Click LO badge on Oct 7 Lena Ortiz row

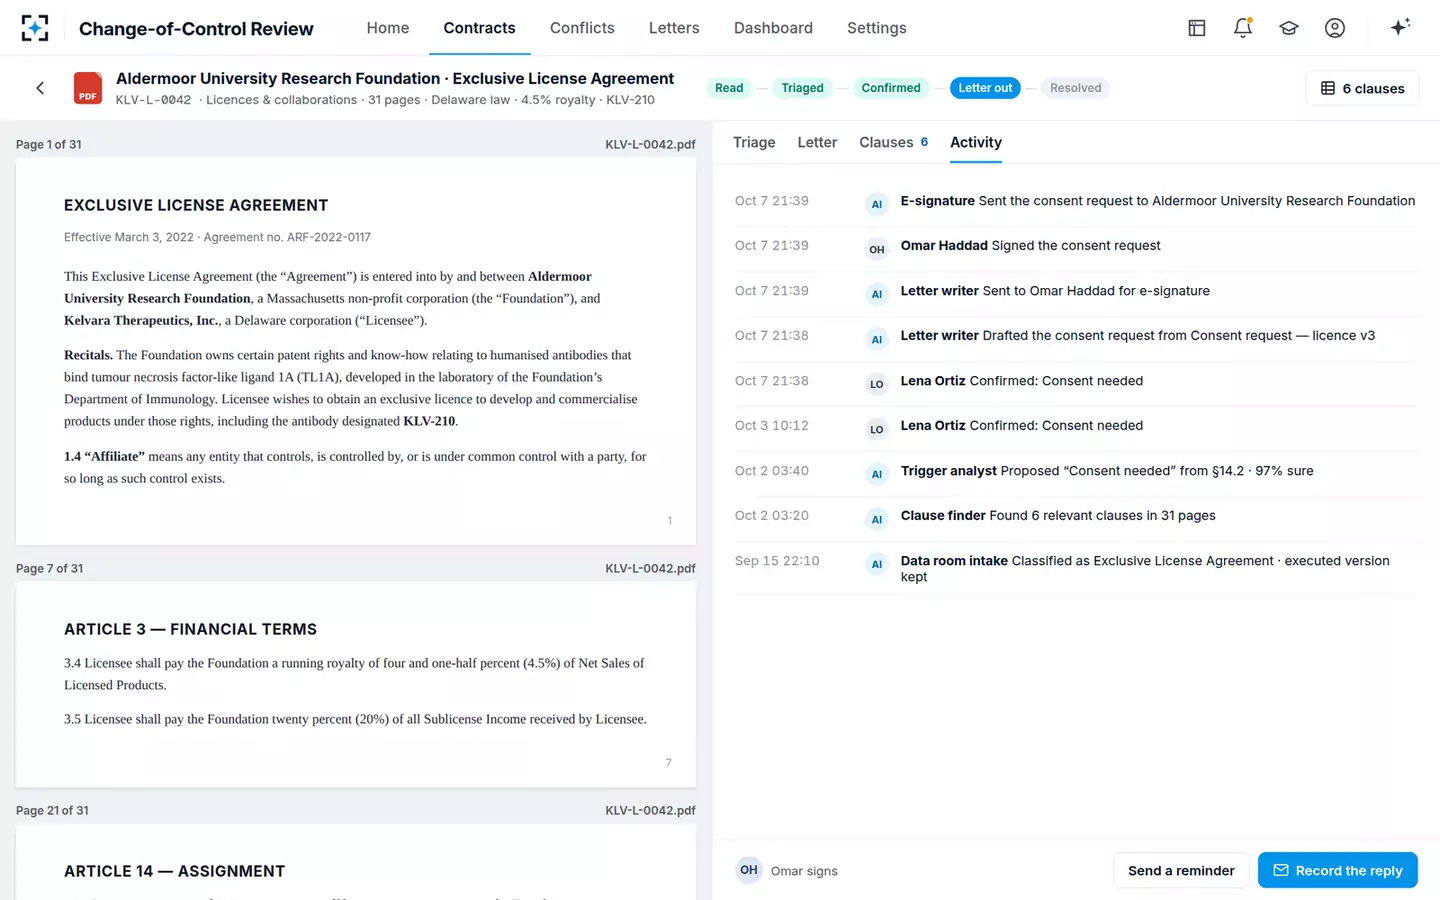(877, 385)
